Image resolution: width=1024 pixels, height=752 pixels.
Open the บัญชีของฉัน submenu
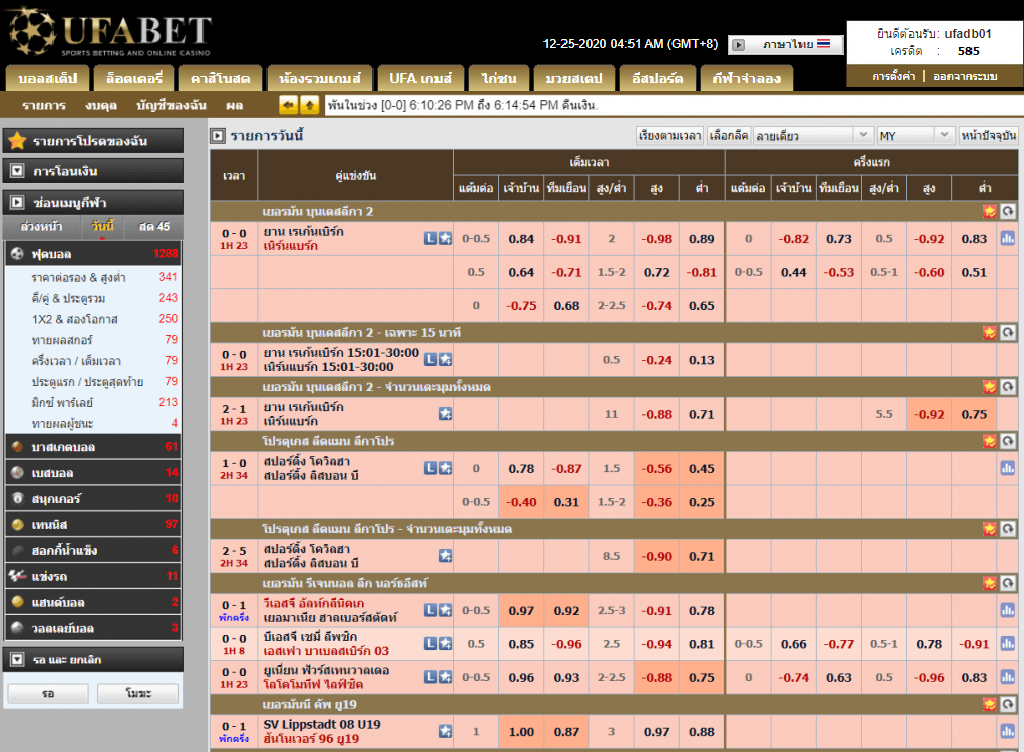[171, 105]
